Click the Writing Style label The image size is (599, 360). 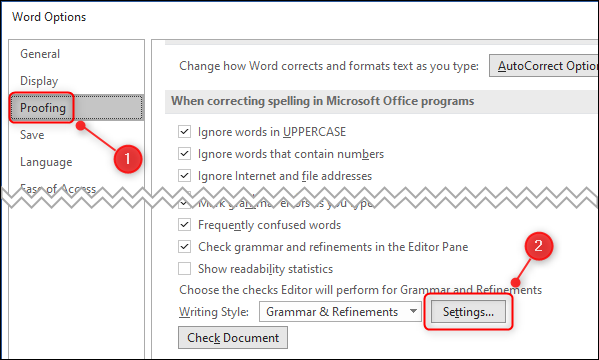coord(214,312)
